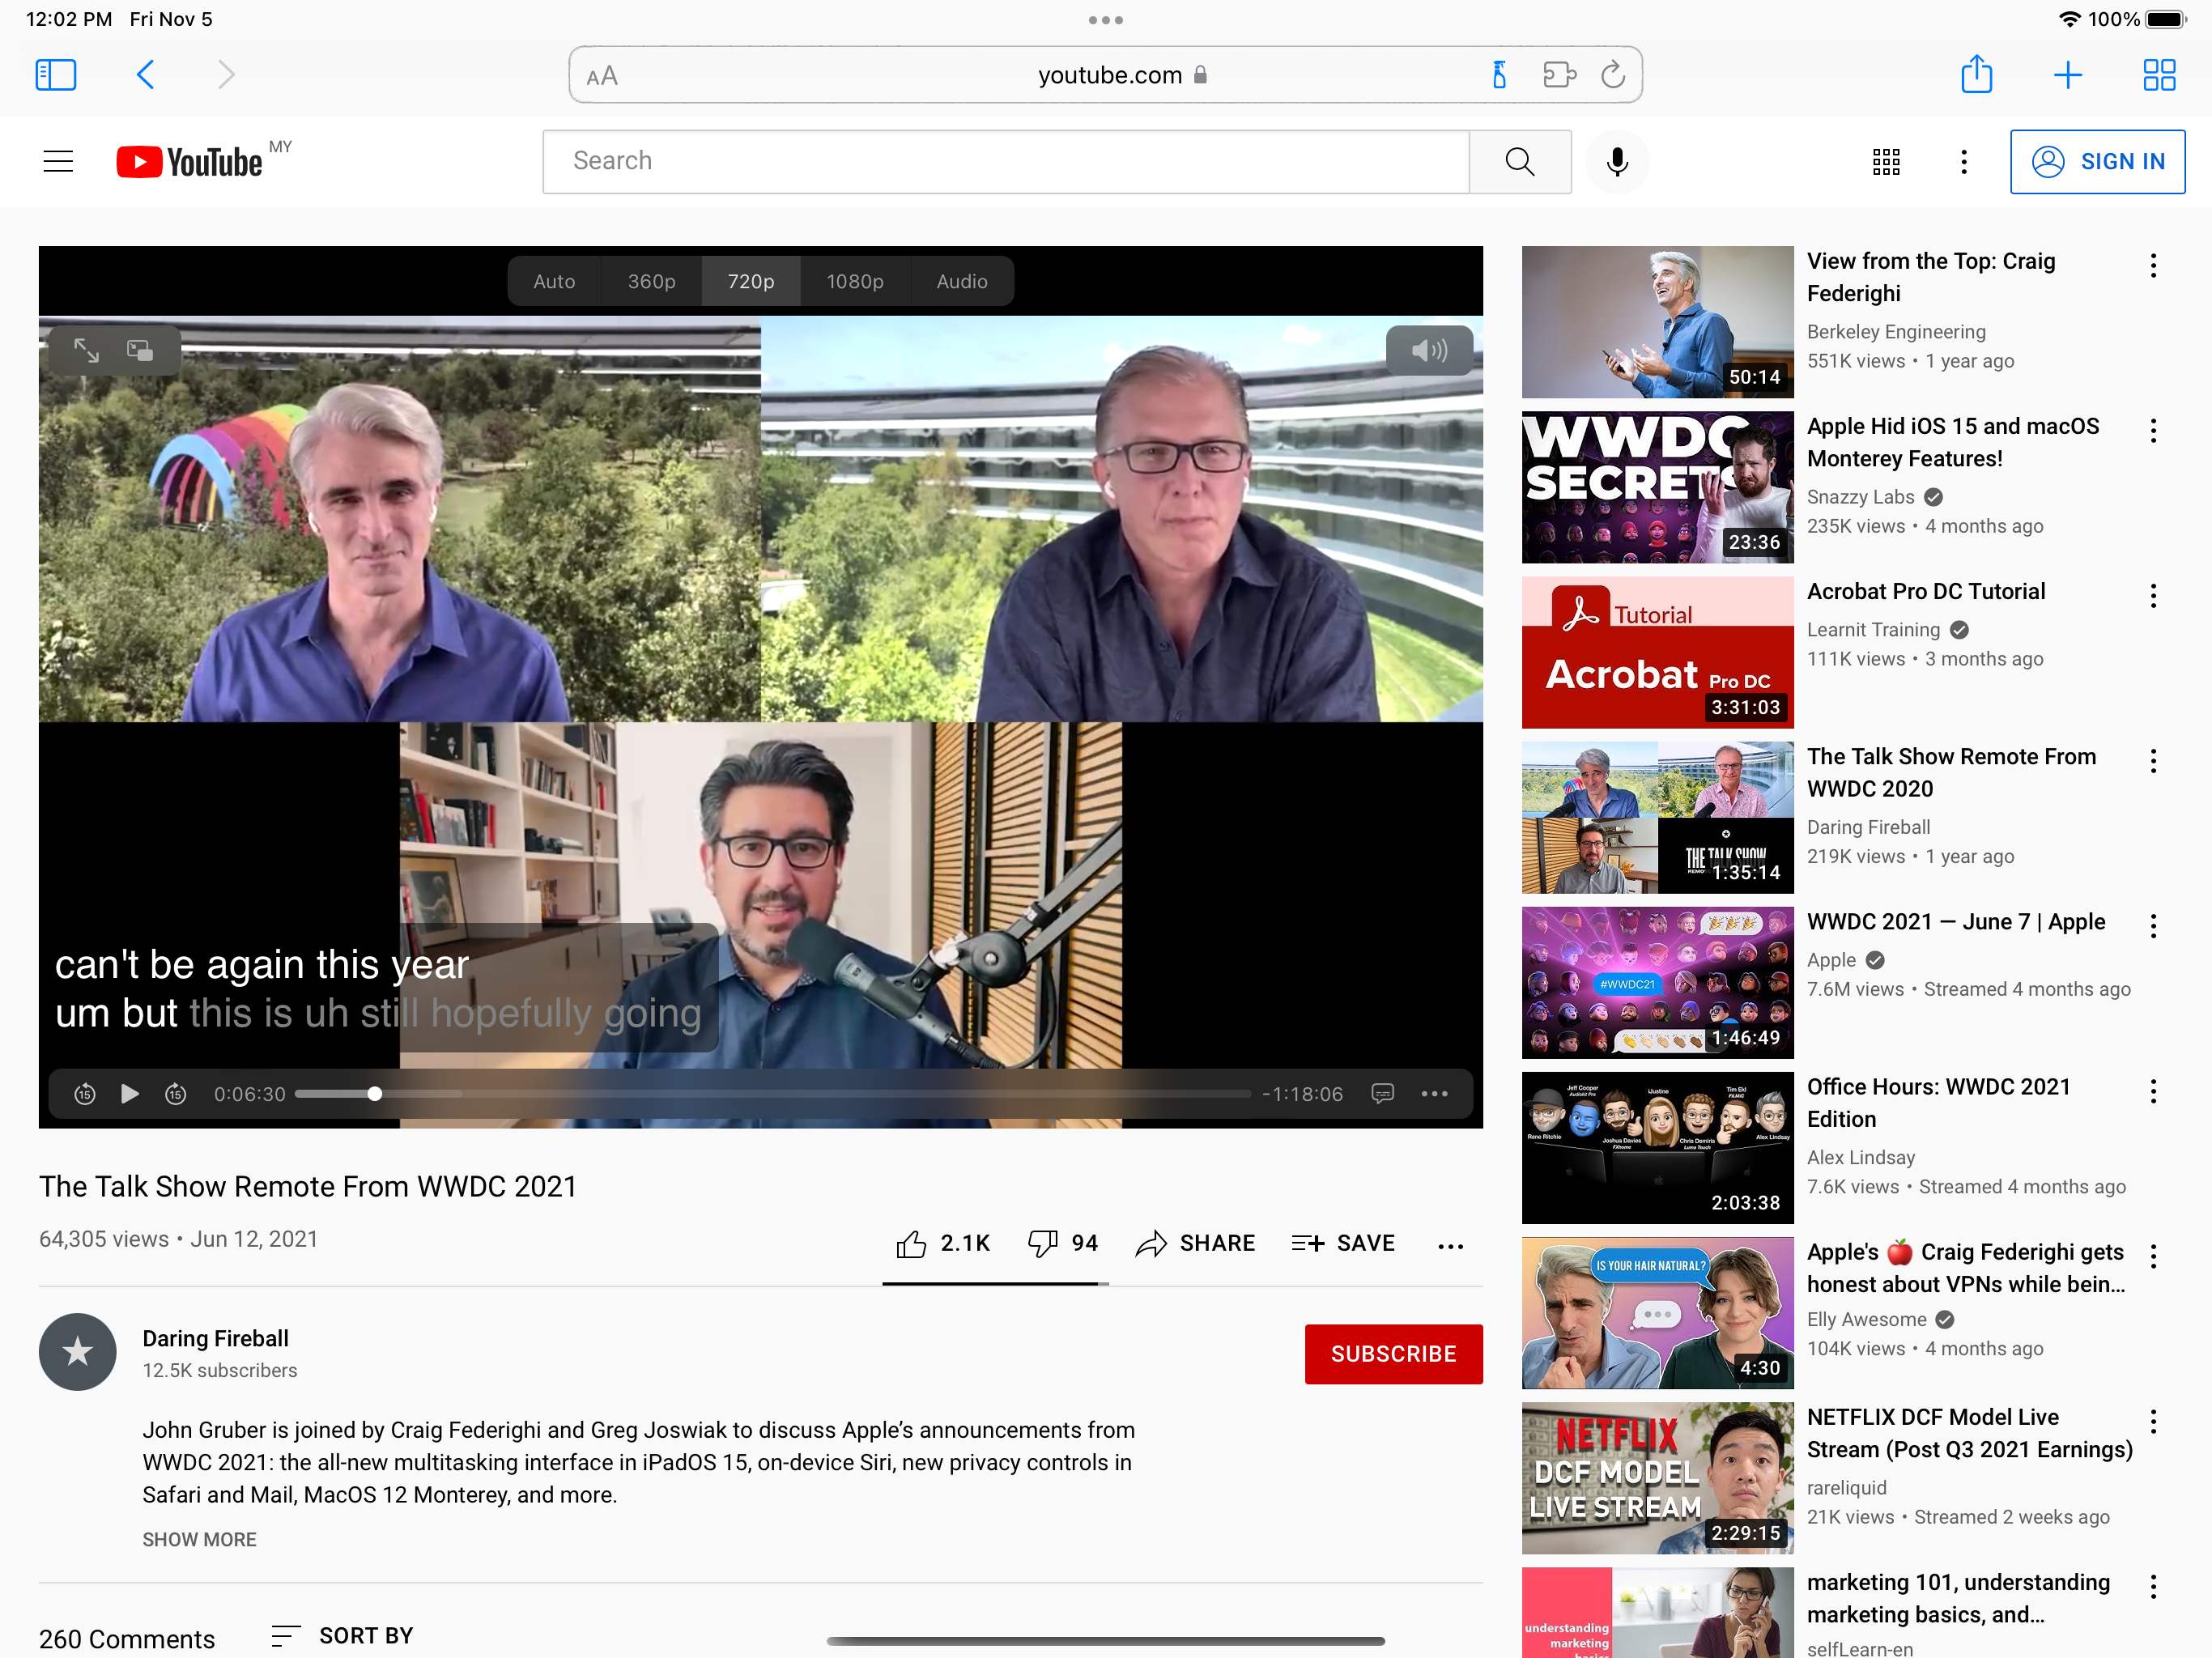The height and width of the screenshot is (1658, 2212).
Task: Click the multitasking three dots at top
Action: tap(1105, 20)
